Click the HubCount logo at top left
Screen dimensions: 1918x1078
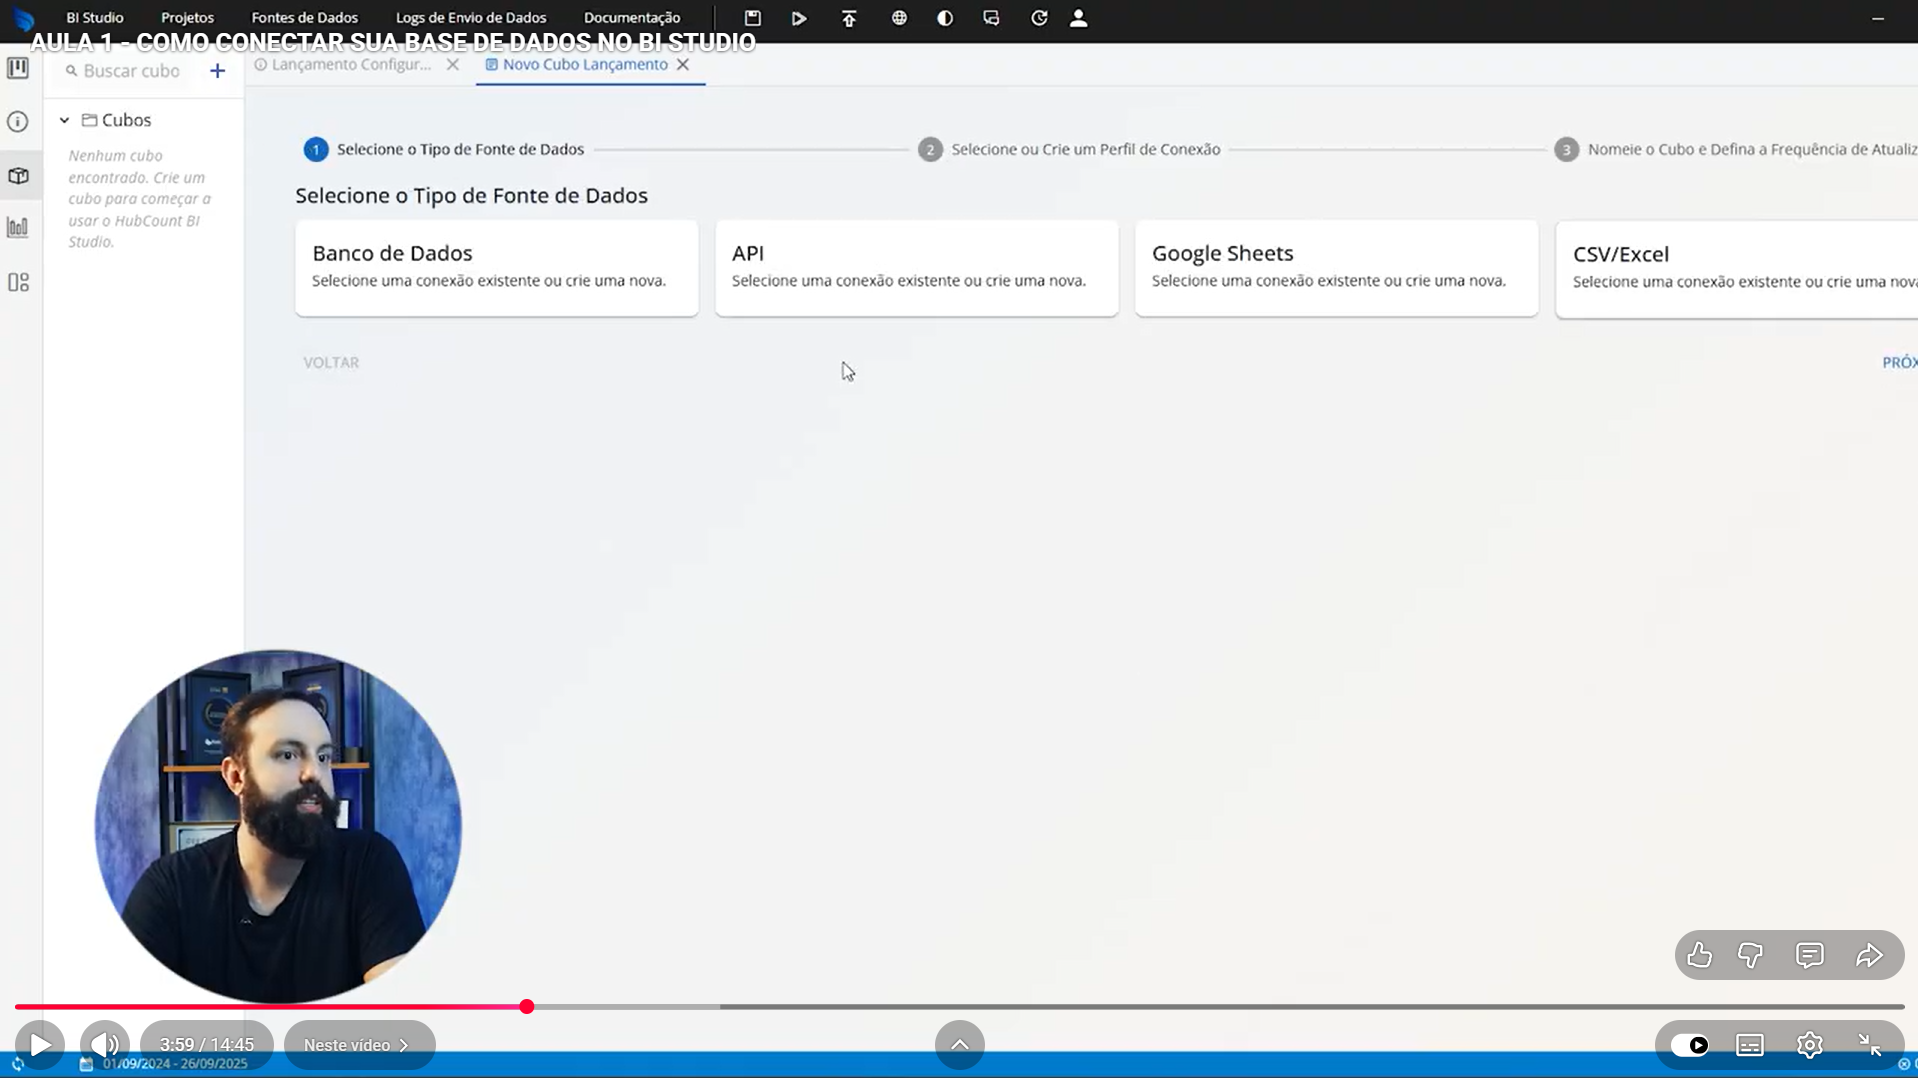(x=24, y=19)
